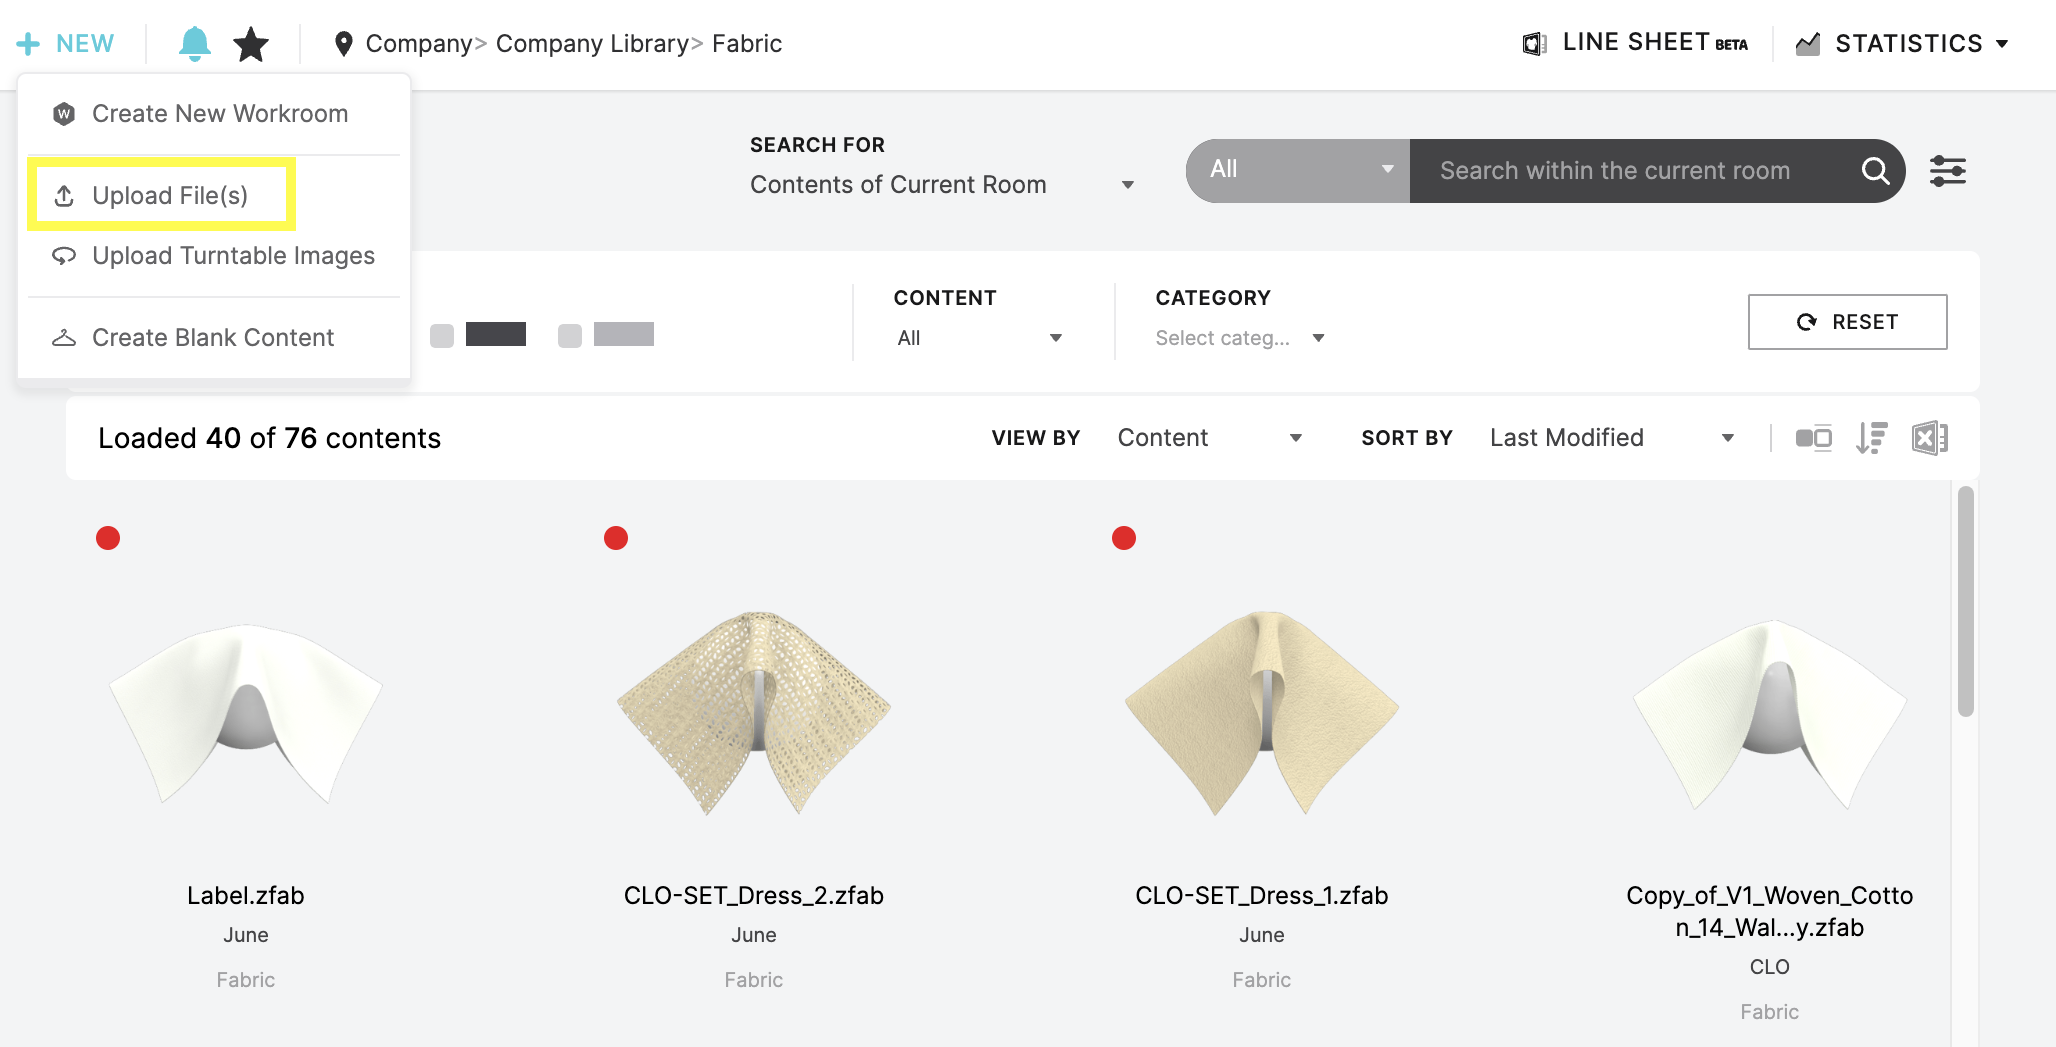2056x1047 pixels.
Task: Click the dark color swatch in the filter bar
Action: pyautogui.click(x=496, y=335)
